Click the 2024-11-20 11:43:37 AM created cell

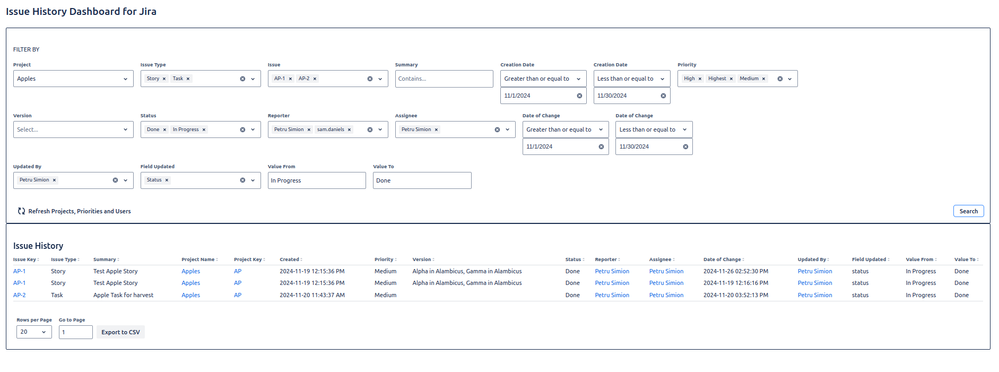click(x=312, y=295)
